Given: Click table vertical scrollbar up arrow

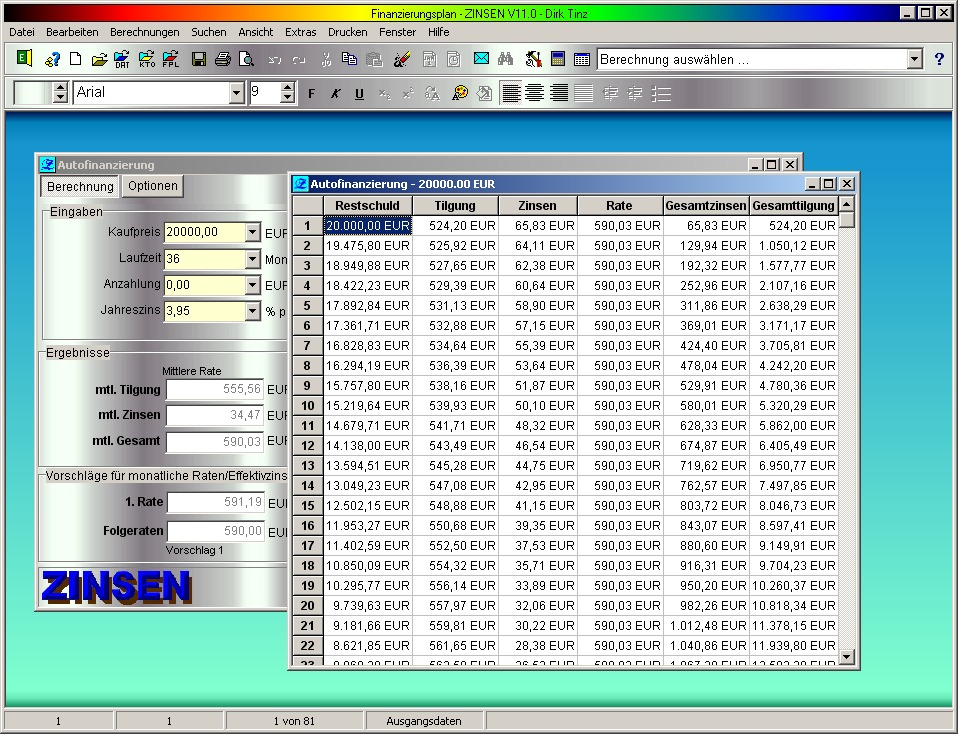Looking at the screenshot, I should click(x=846, y=204).
